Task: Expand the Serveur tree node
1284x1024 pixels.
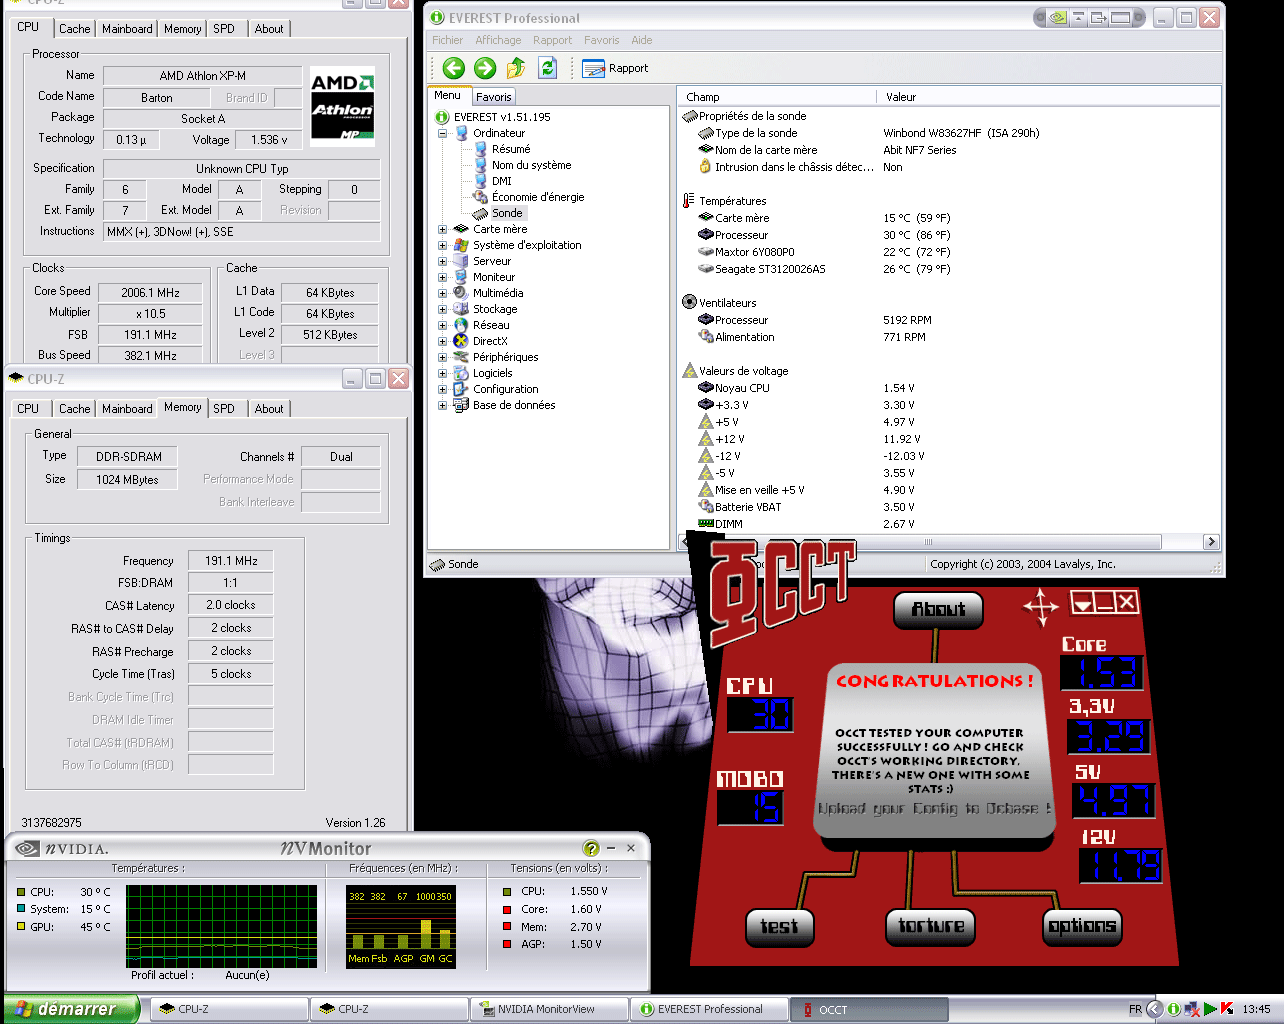Action: [442, 261]
